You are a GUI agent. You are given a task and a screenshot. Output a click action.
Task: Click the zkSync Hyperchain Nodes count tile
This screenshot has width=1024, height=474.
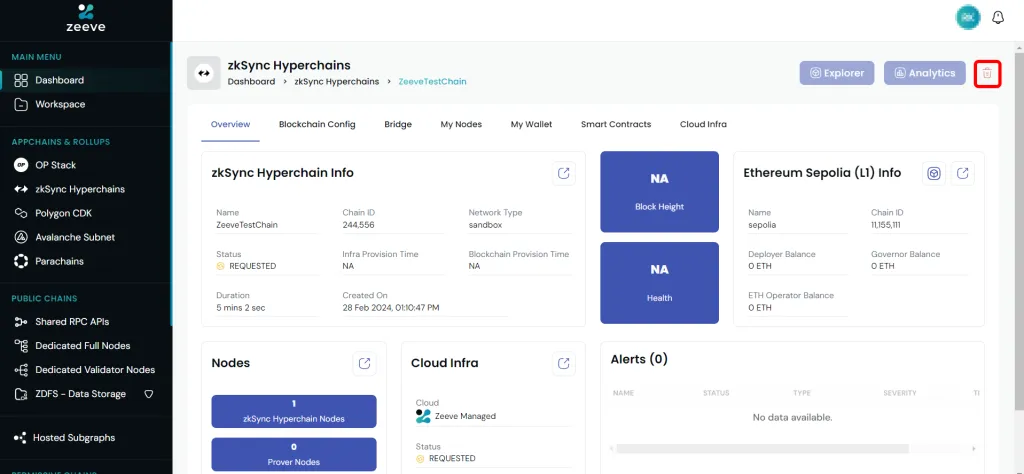point(294,411)
